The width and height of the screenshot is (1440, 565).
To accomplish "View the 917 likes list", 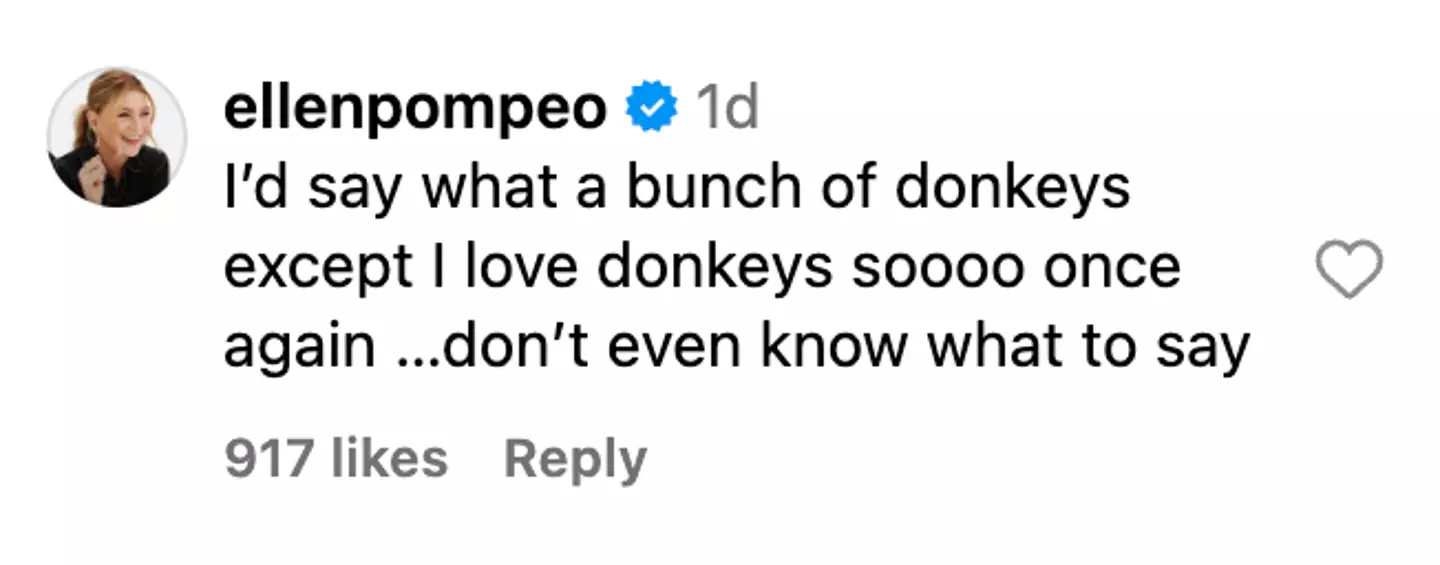I will pos(335,459).
